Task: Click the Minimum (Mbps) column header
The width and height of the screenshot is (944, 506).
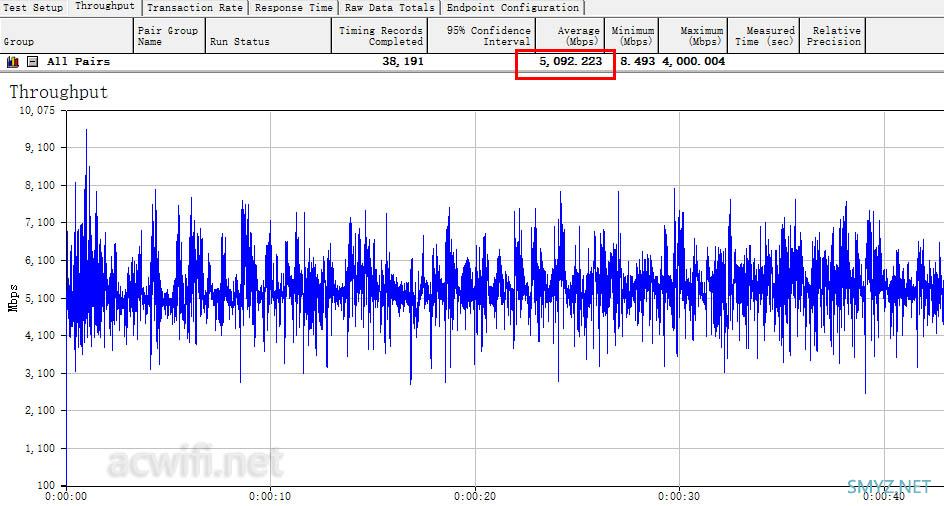Action: coord(632,36)
